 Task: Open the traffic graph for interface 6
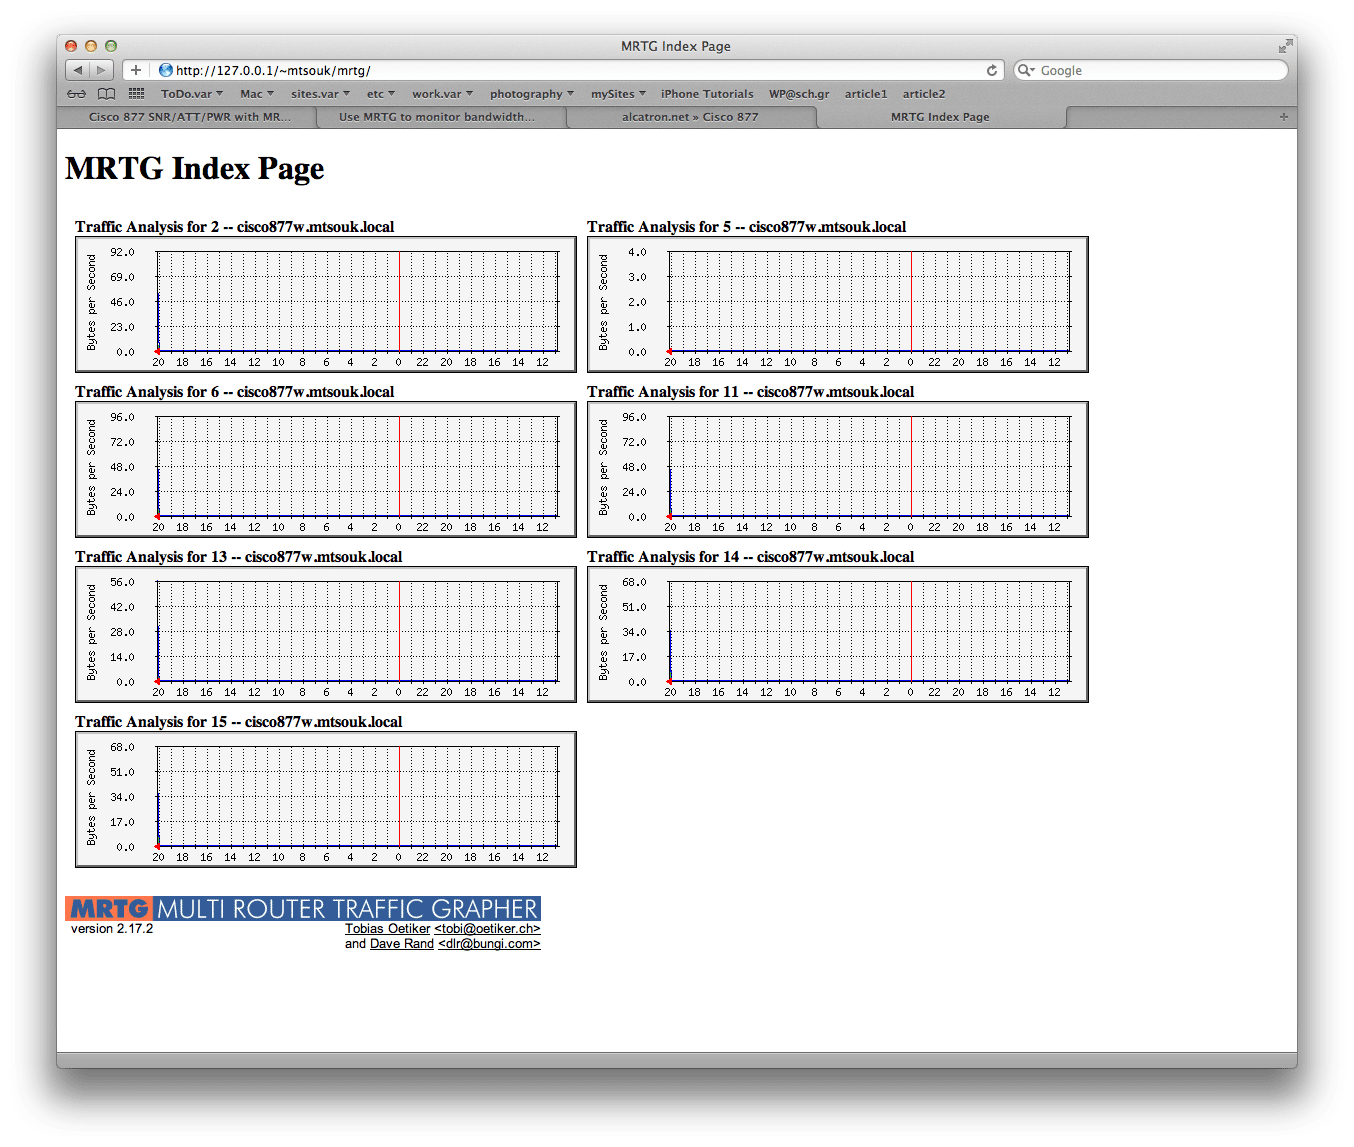326,470
